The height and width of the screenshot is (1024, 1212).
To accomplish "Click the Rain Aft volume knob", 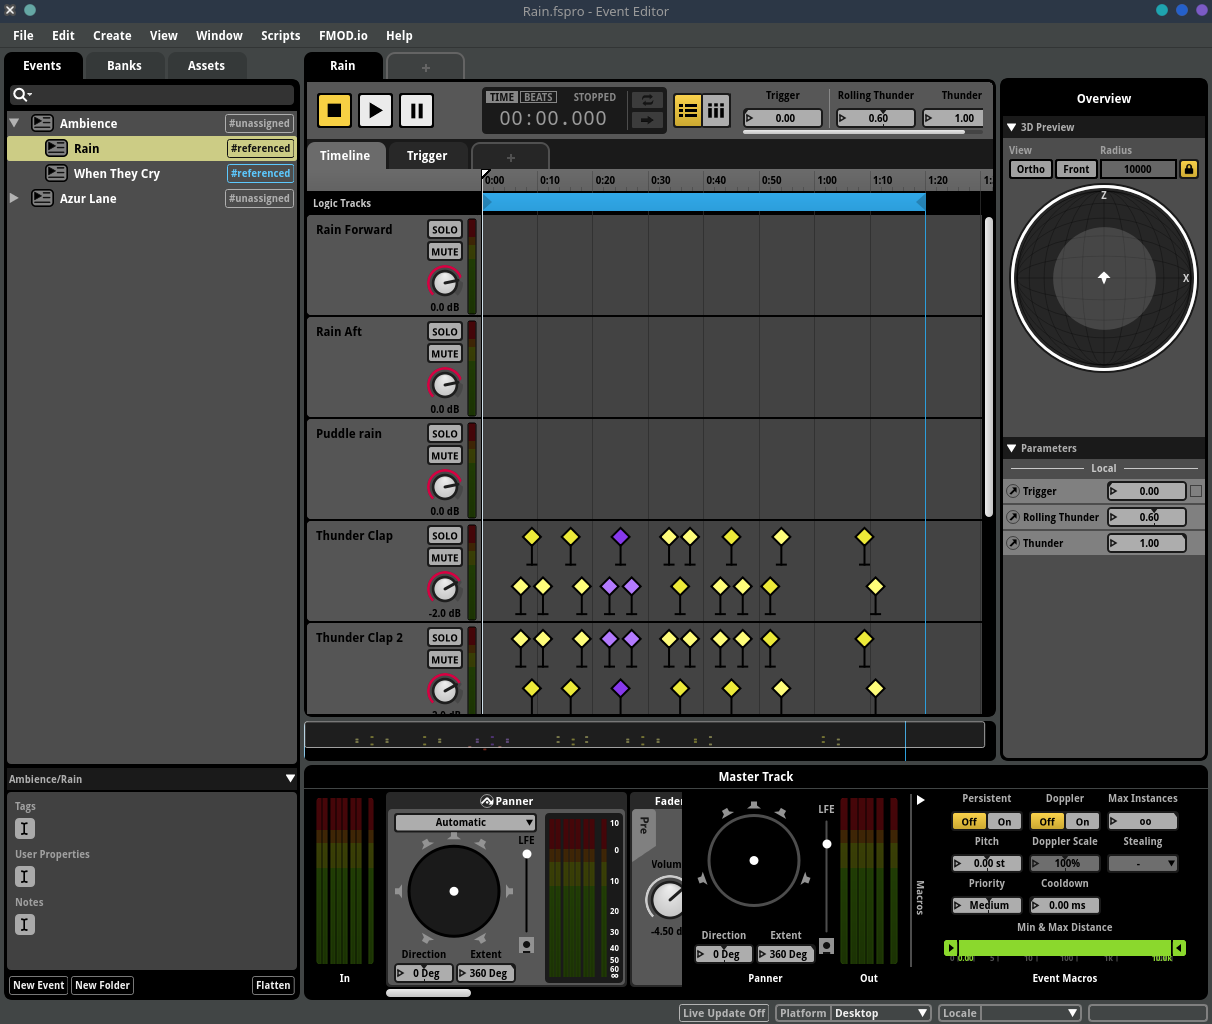I will click(444, 385).
